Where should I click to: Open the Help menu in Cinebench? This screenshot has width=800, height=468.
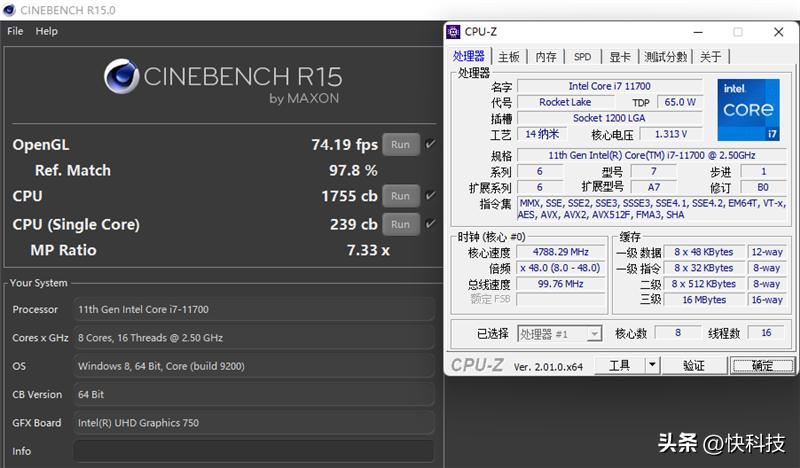click(x=46, y=31)
